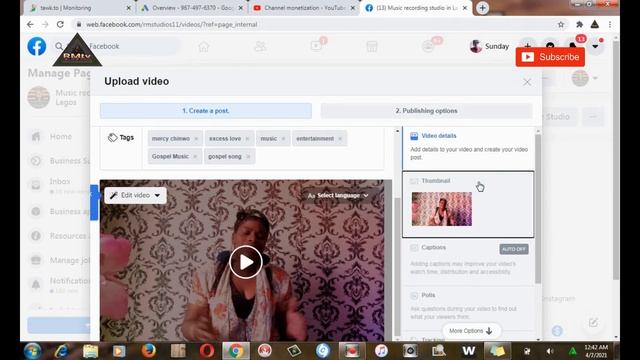Expand the Facebook account menu arrow
This screenshot has height=360, width=640.
pos(595,46)
